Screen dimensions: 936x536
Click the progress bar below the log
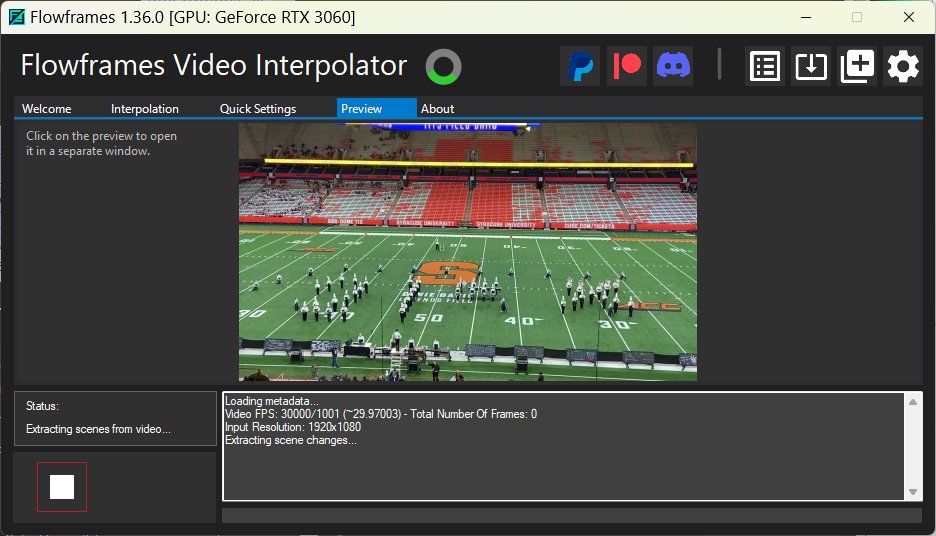tap(572, 515)
